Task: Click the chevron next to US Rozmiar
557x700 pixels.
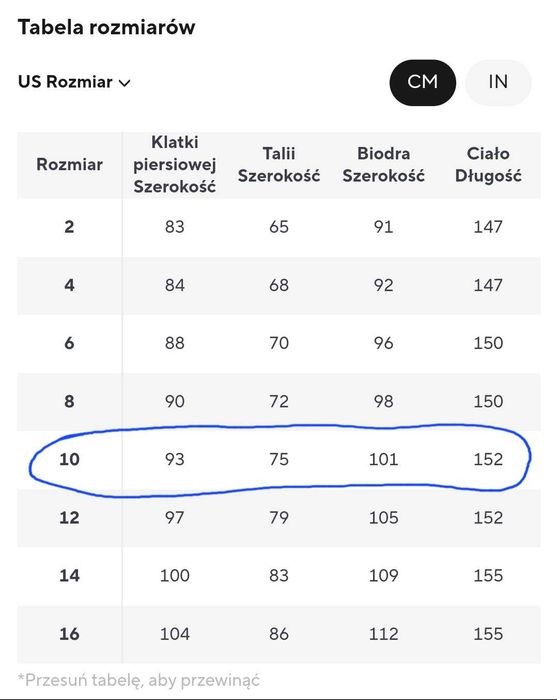Action: pos(125,83)
